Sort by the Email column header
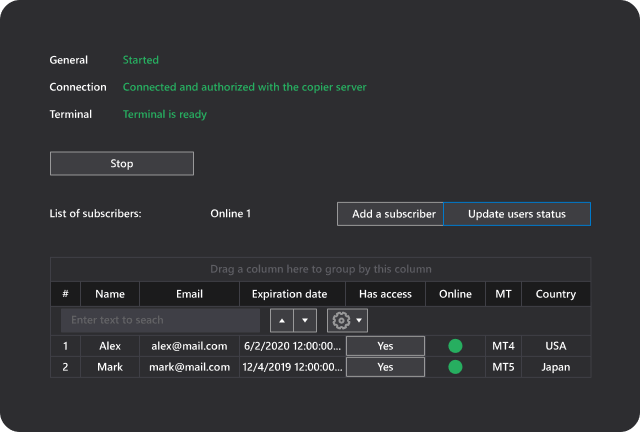 click(x=189, y=294)
